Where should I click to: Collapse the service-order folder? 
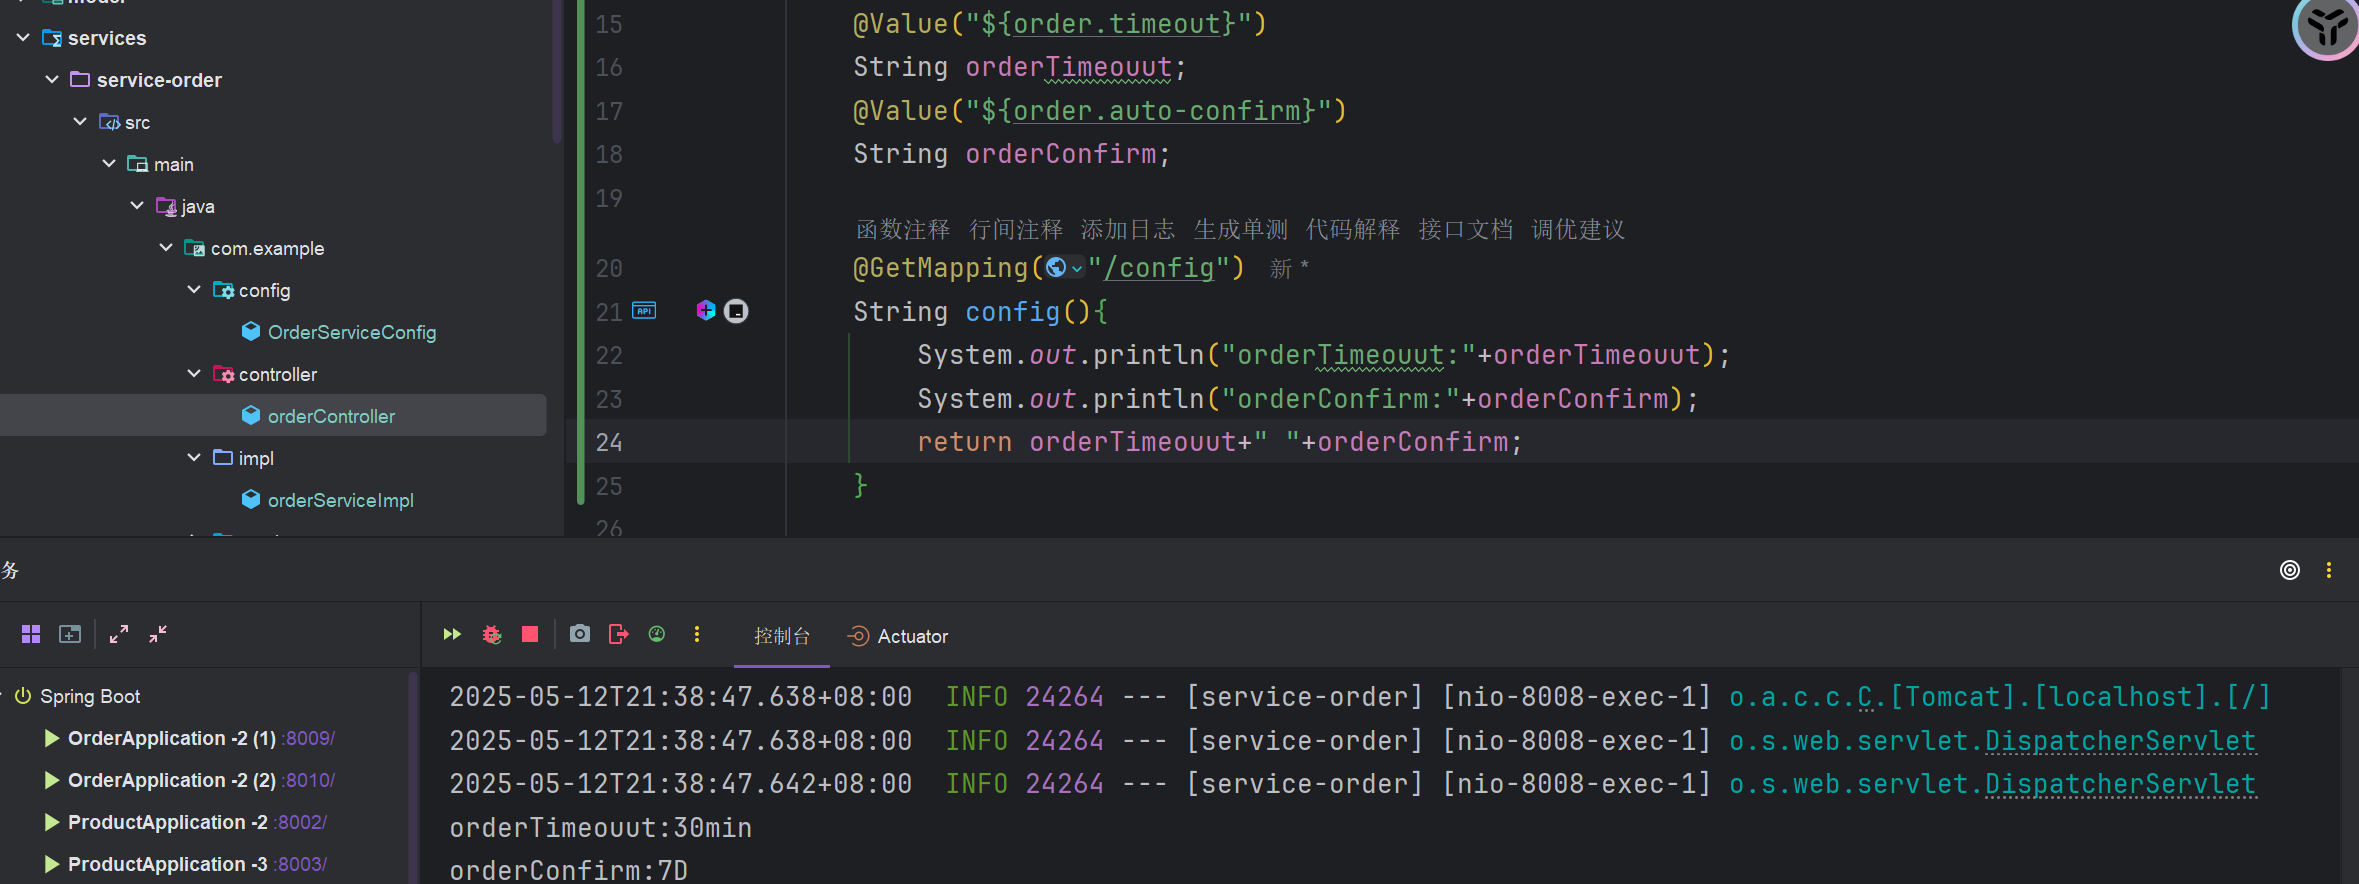click(52, 79)
